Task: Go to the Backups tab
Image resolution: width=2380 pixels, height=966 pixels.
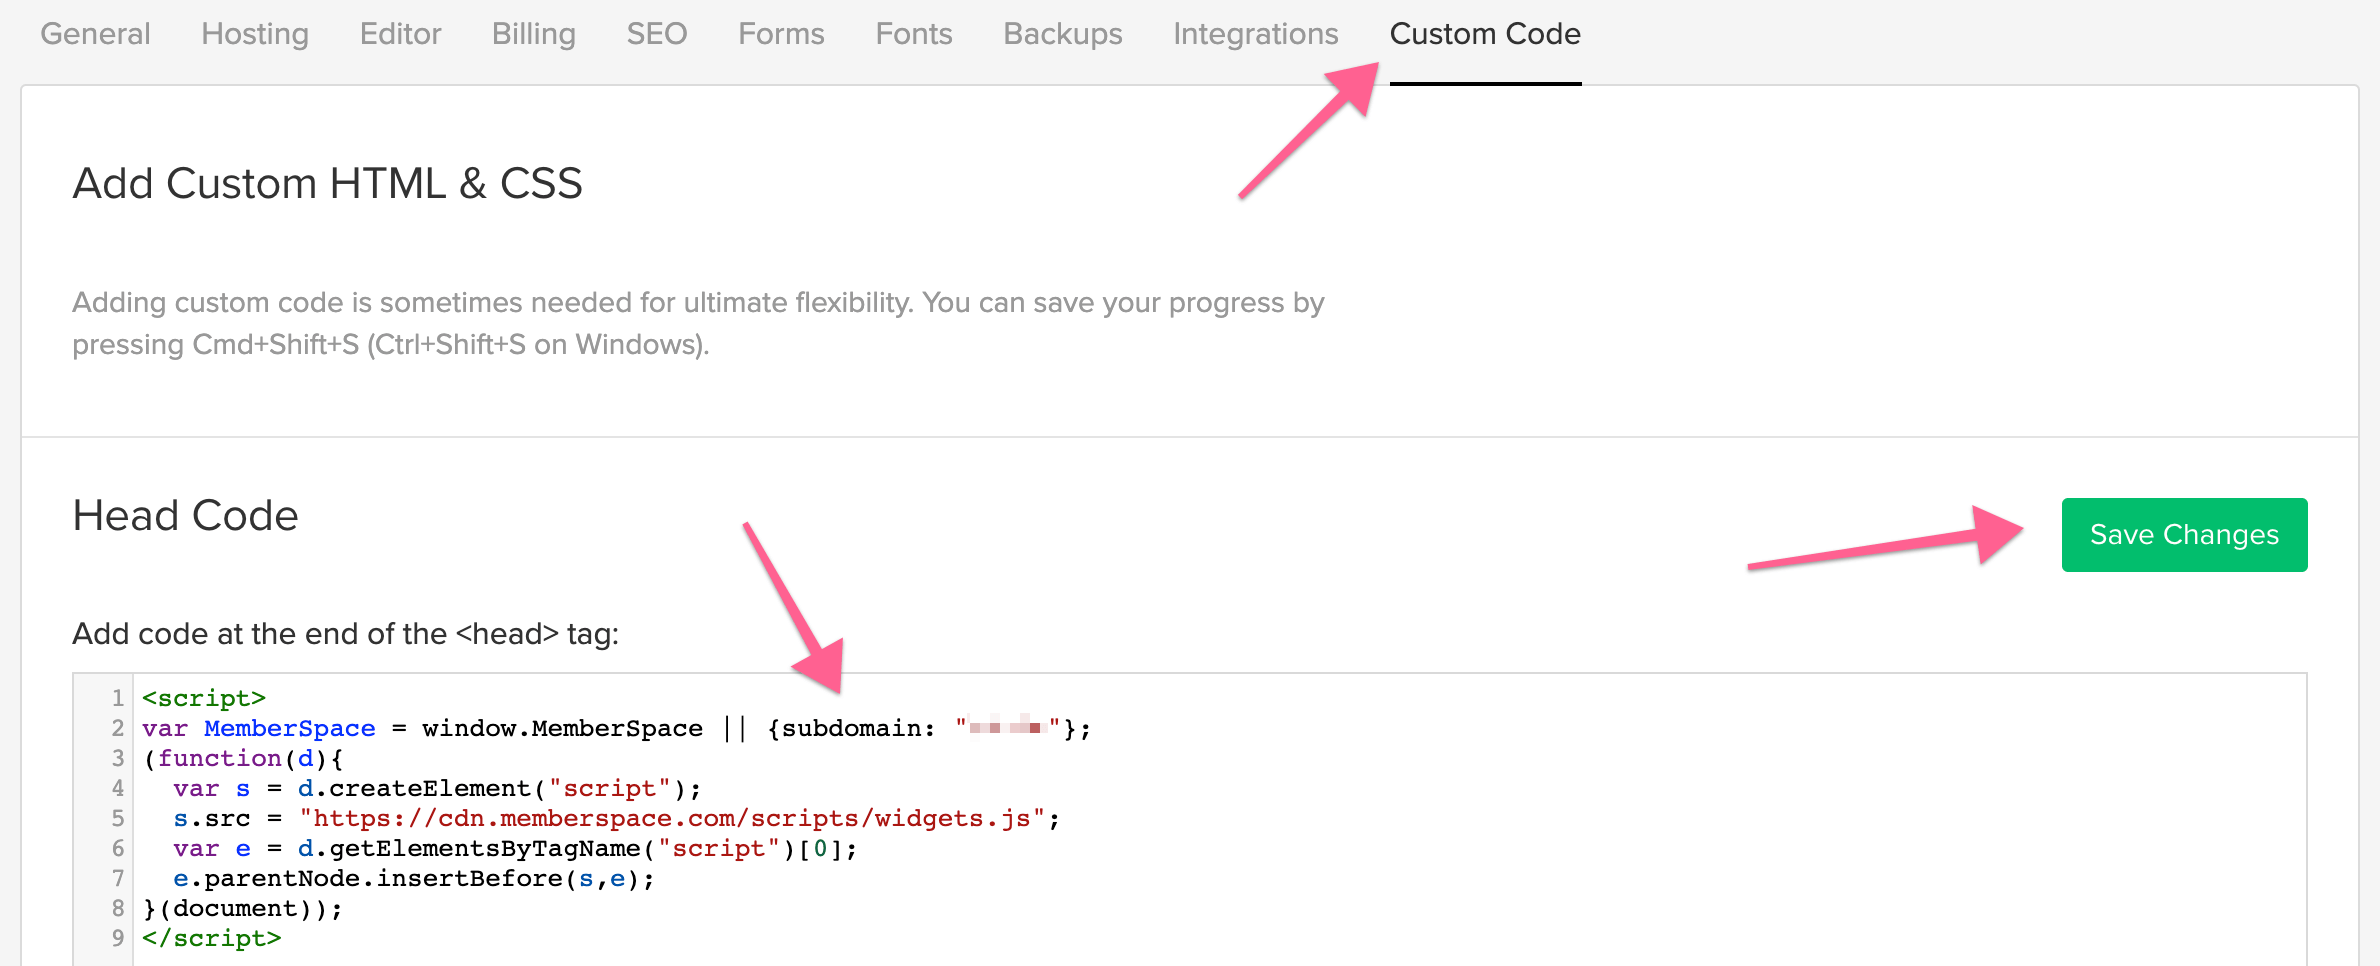Action: (x=1062, y=34)
